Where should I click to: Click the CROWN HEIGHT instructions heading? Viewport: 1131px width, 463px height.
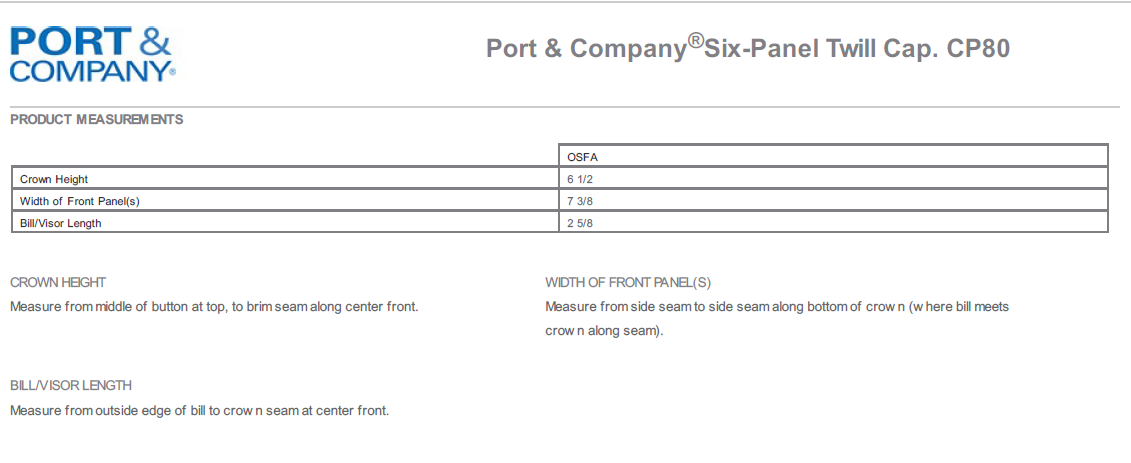pos(58,282)
